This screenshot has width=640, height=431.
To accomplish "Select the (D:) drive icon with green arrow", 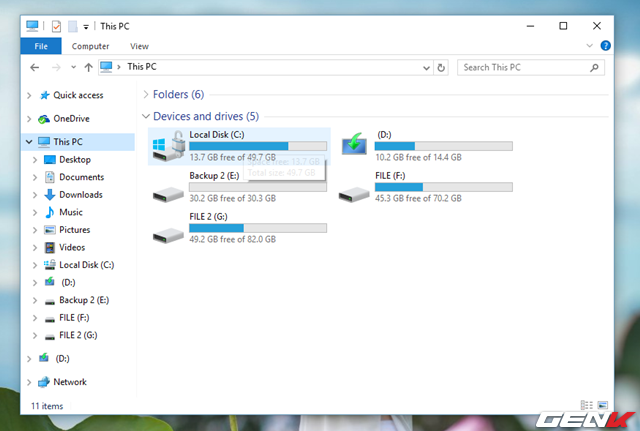I will pos(354,143).
